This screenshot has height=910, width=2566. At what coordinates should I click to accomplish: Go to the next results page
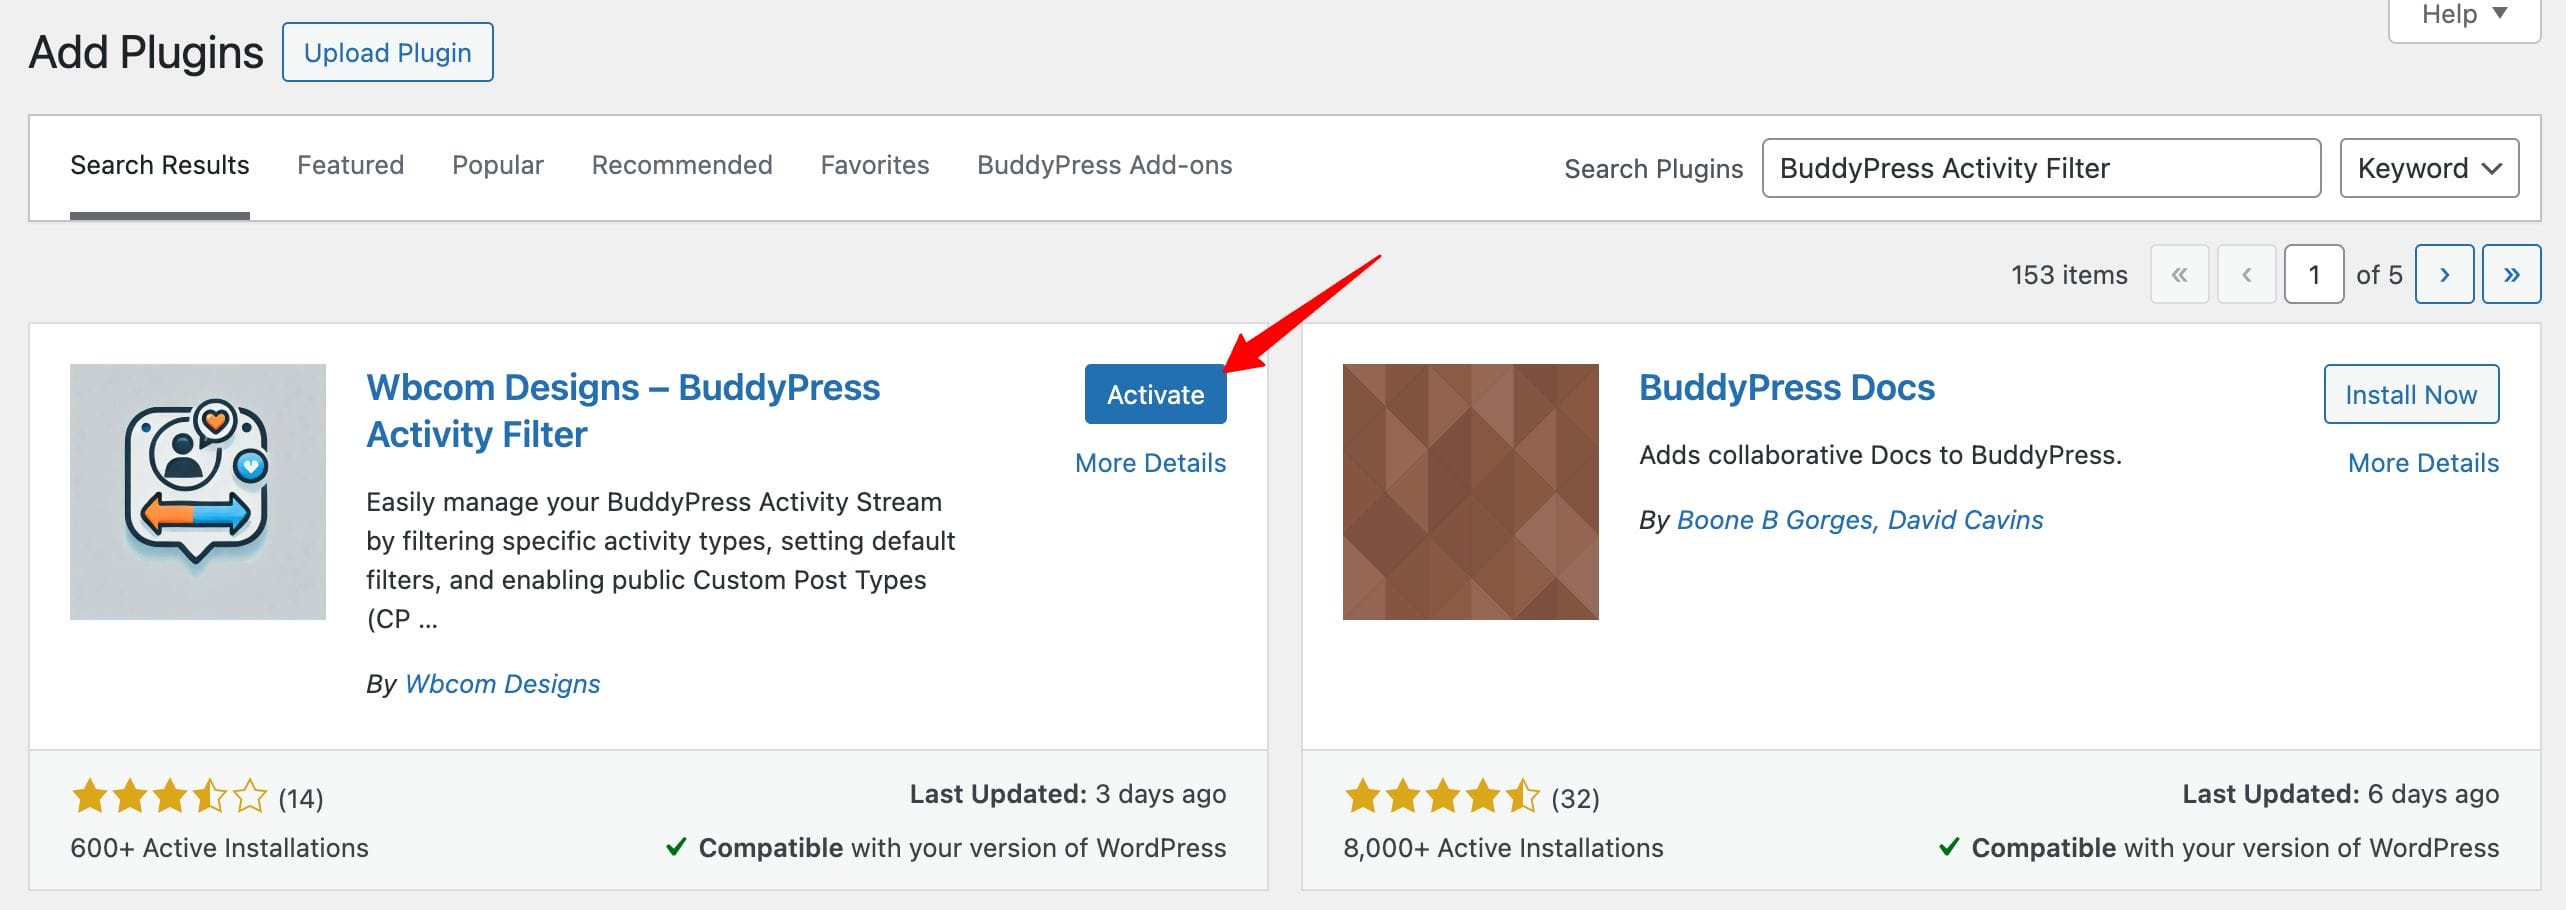[x=2444, y=274]
